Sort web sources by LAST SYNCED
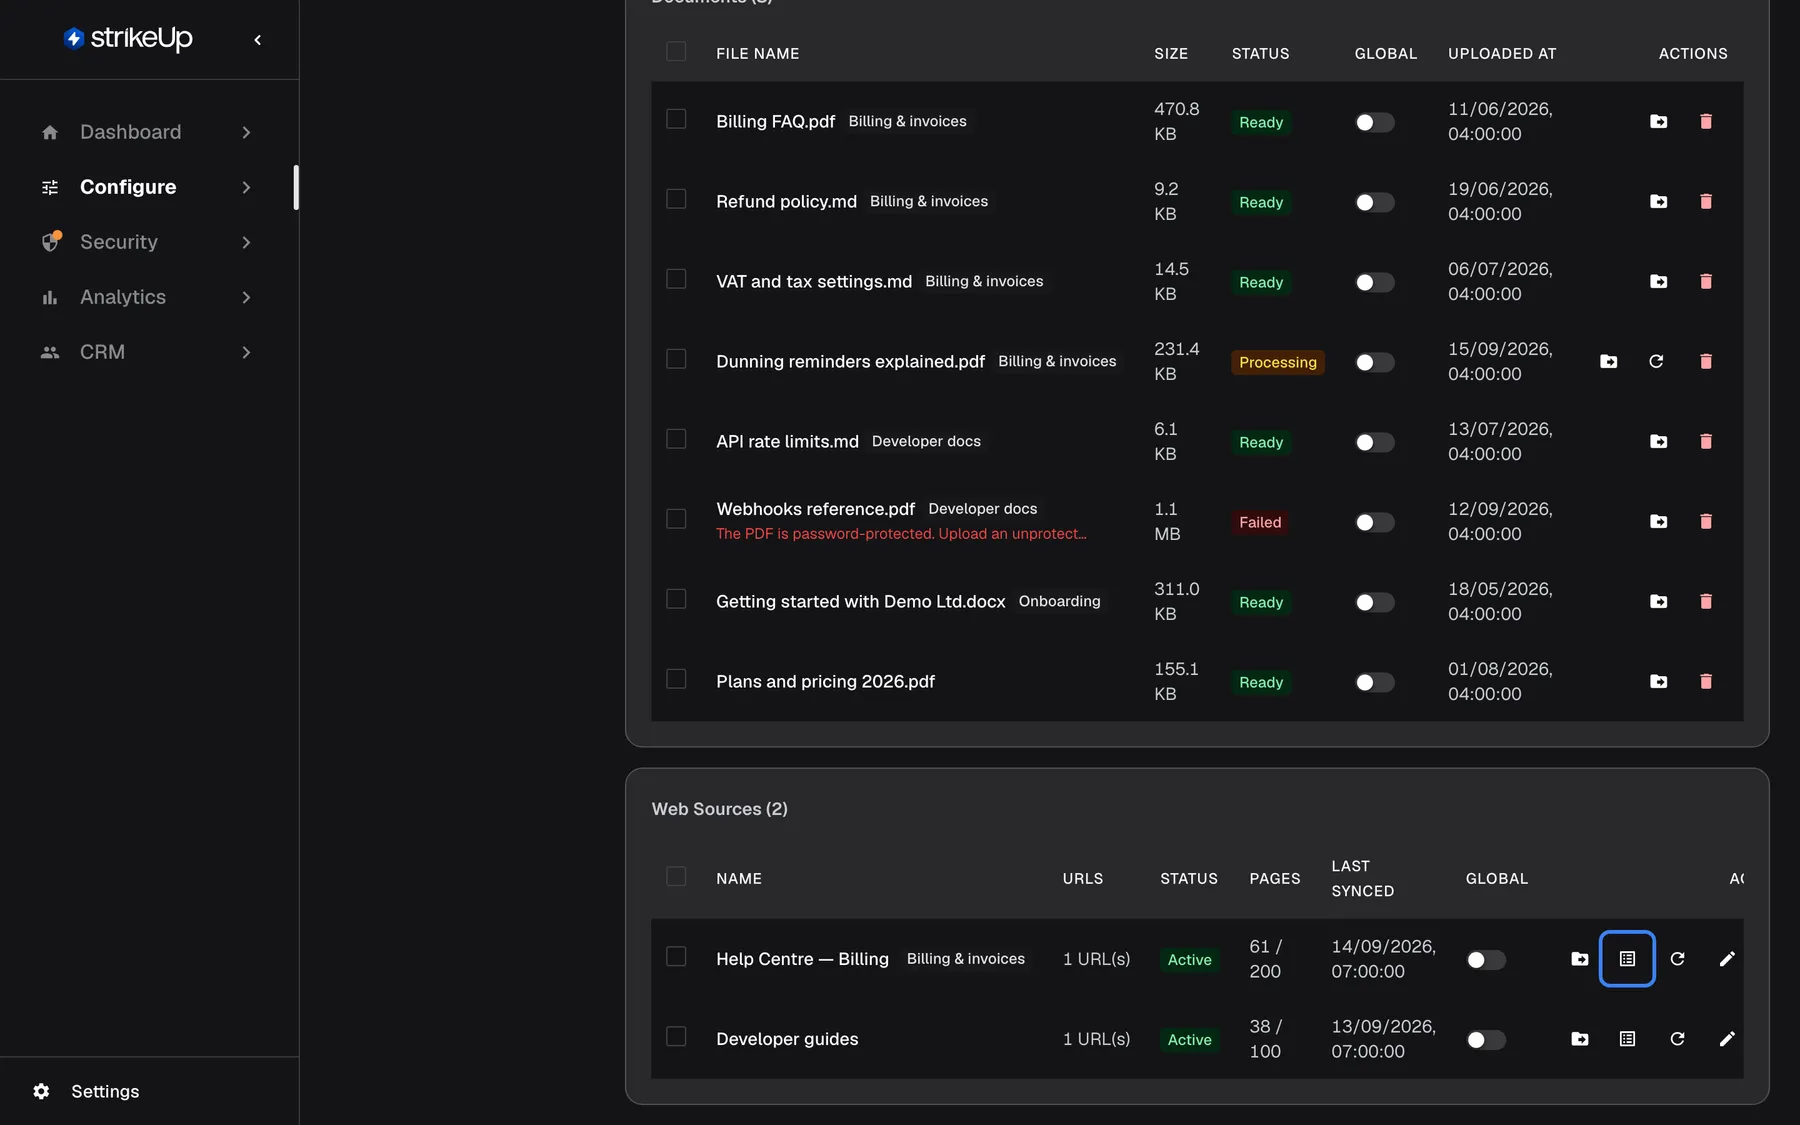 pyautogui.click(x=1362, y=878)
